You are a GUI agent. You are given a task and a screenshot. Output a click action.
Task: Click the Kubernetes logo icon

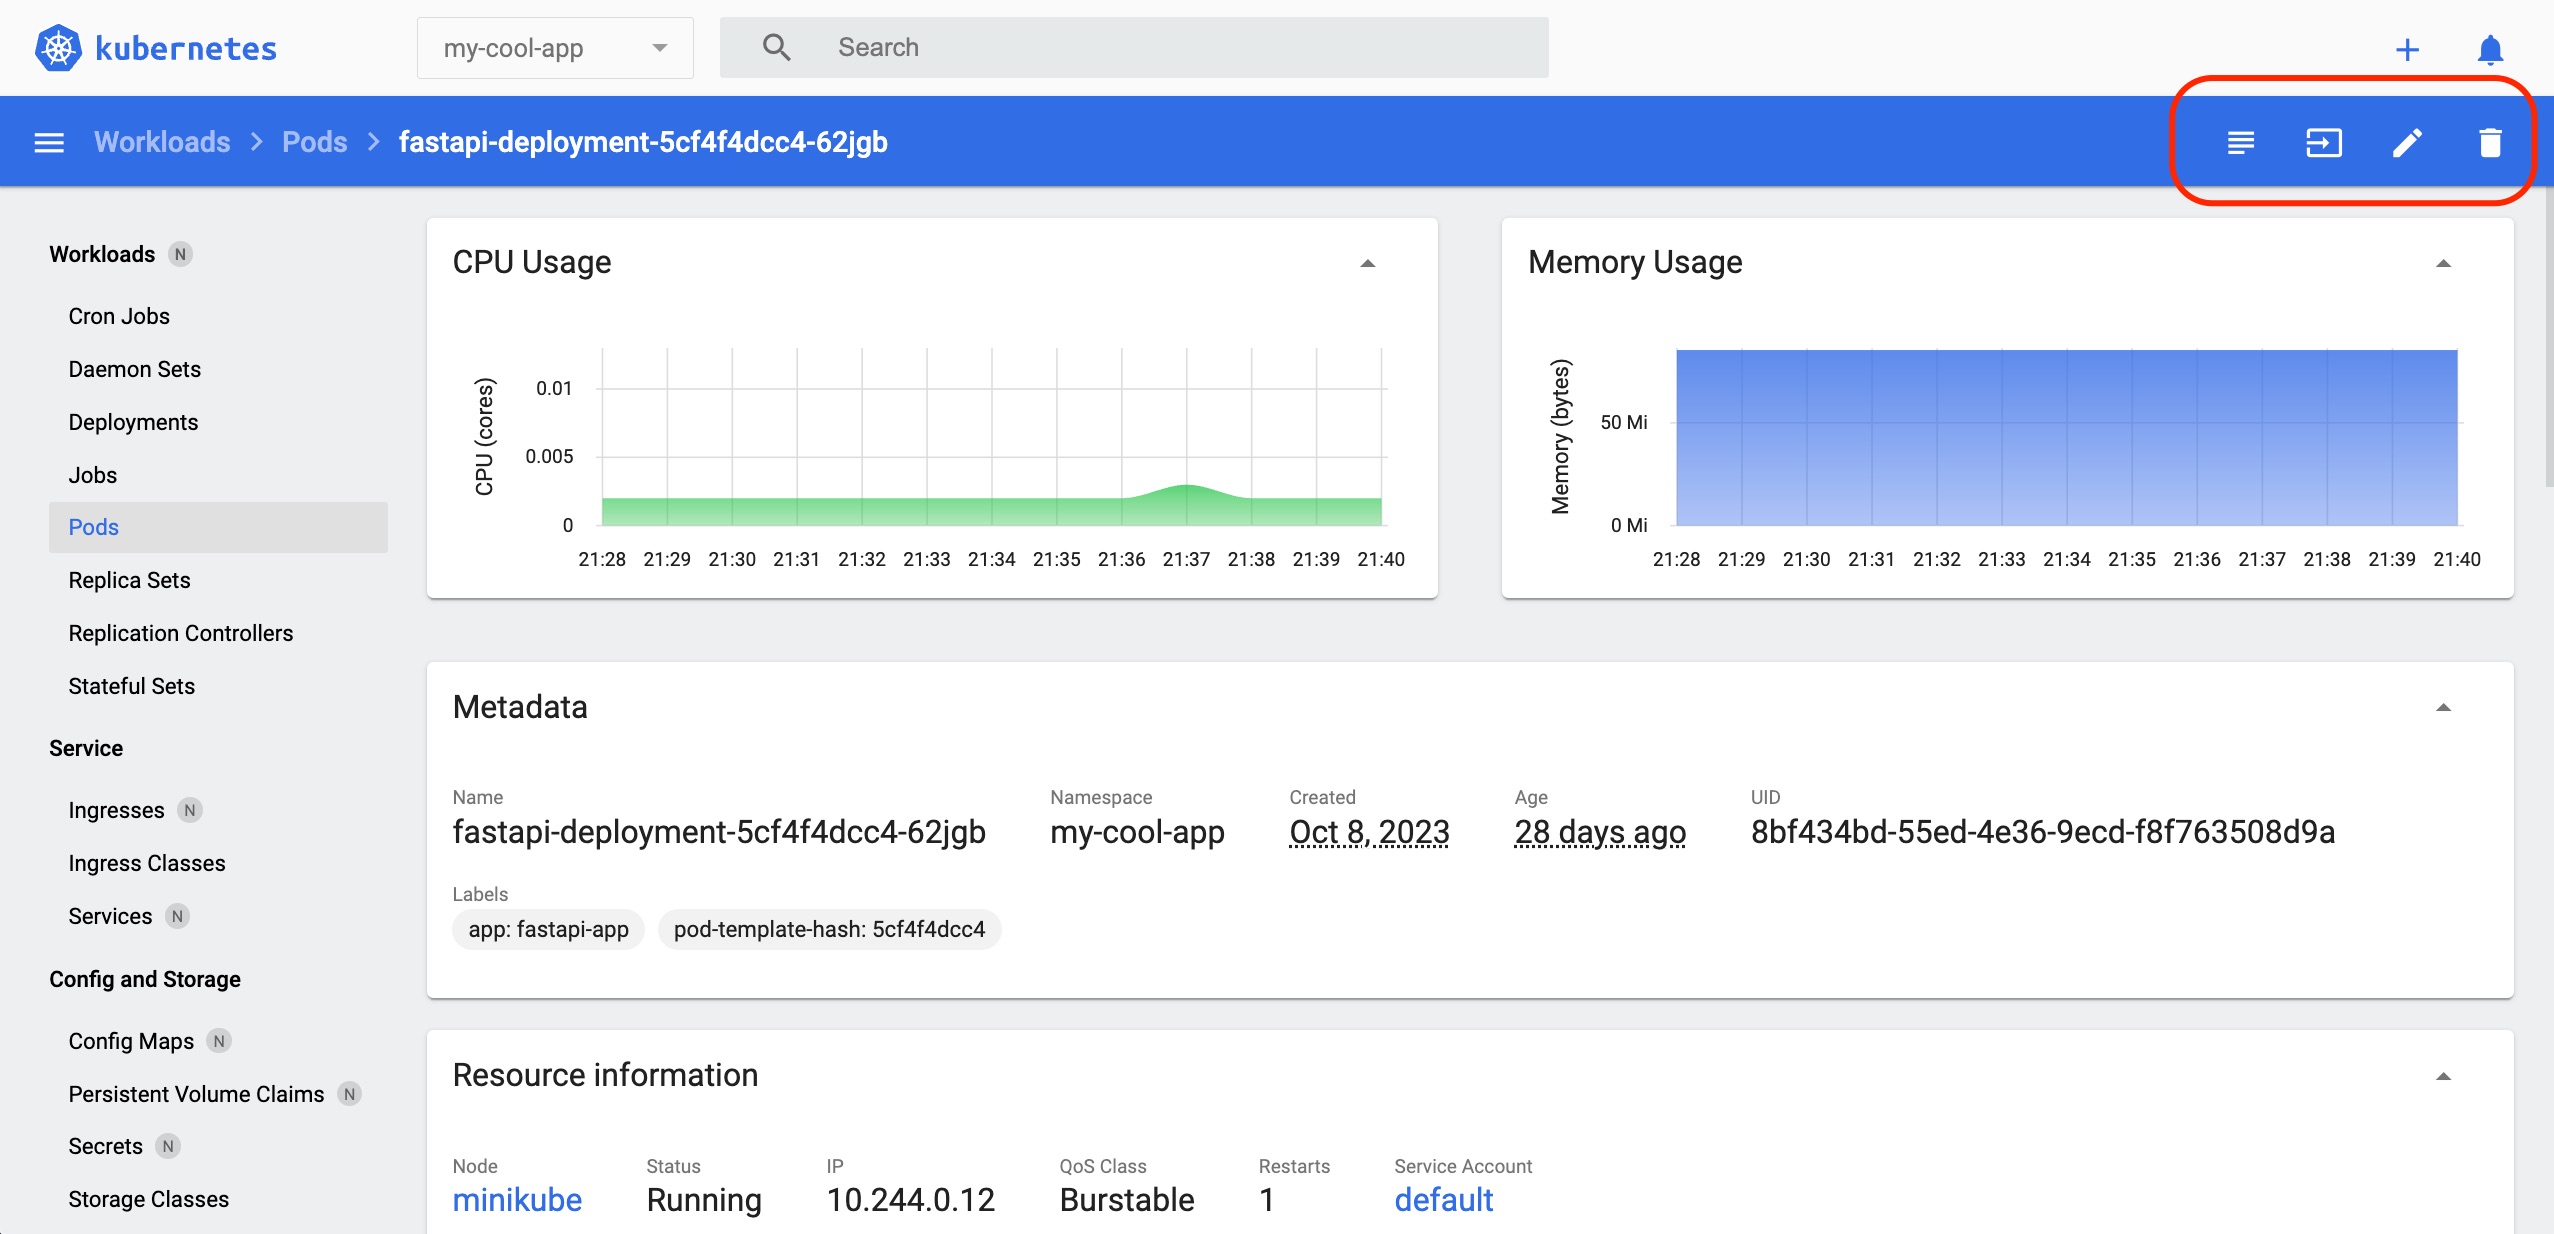tap(59, 48)
